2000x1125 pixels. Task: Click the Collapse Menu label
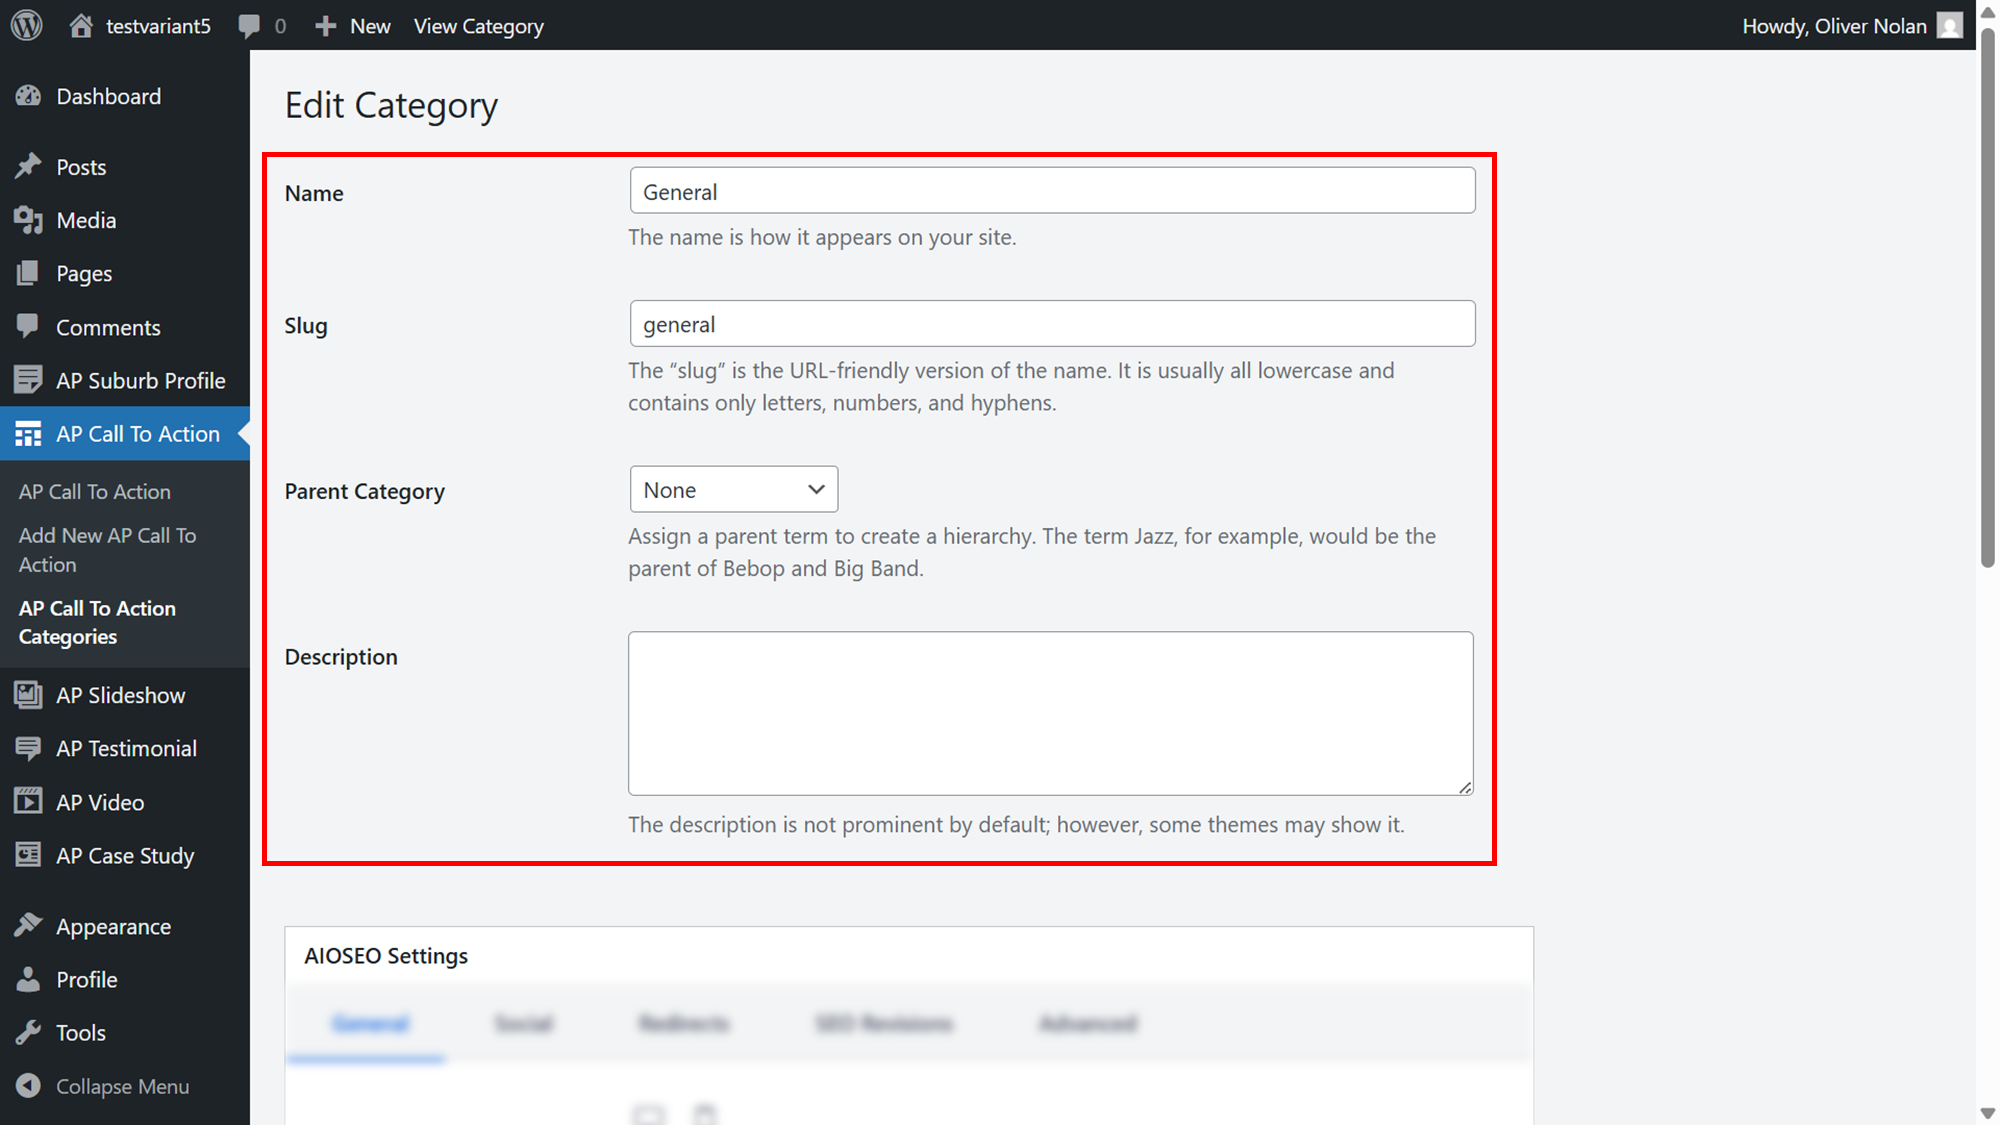click(122, 1086)
